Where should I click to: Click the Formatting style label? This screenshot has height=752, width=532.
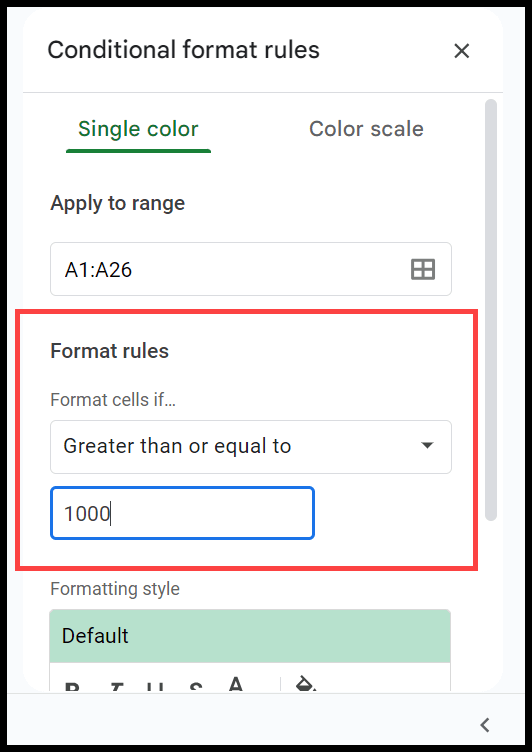point(115,589)
